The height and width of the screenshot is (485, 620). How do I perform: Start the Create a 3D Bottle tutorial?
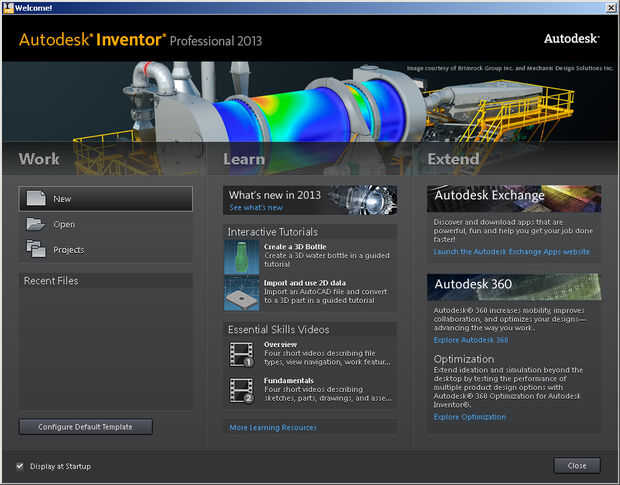click(x=295, y=247)
